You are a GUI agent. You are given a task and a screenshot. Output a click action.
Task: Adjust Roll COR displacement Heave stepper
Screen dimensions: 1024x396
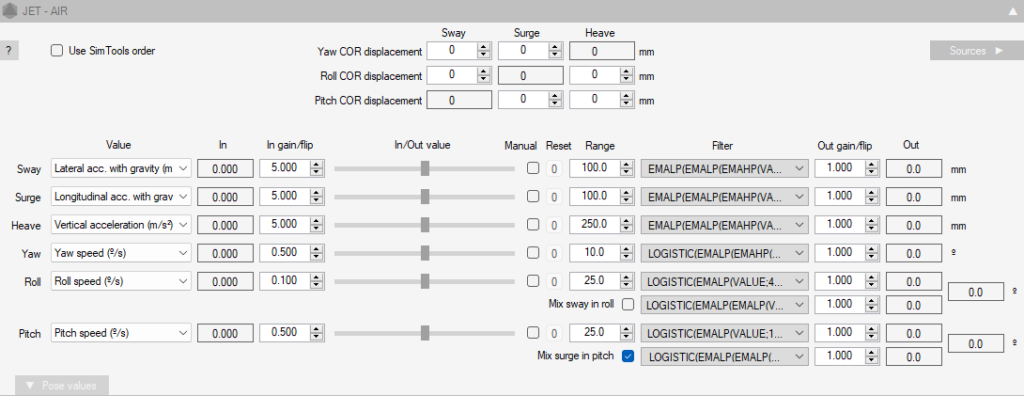tap(626, 75)
